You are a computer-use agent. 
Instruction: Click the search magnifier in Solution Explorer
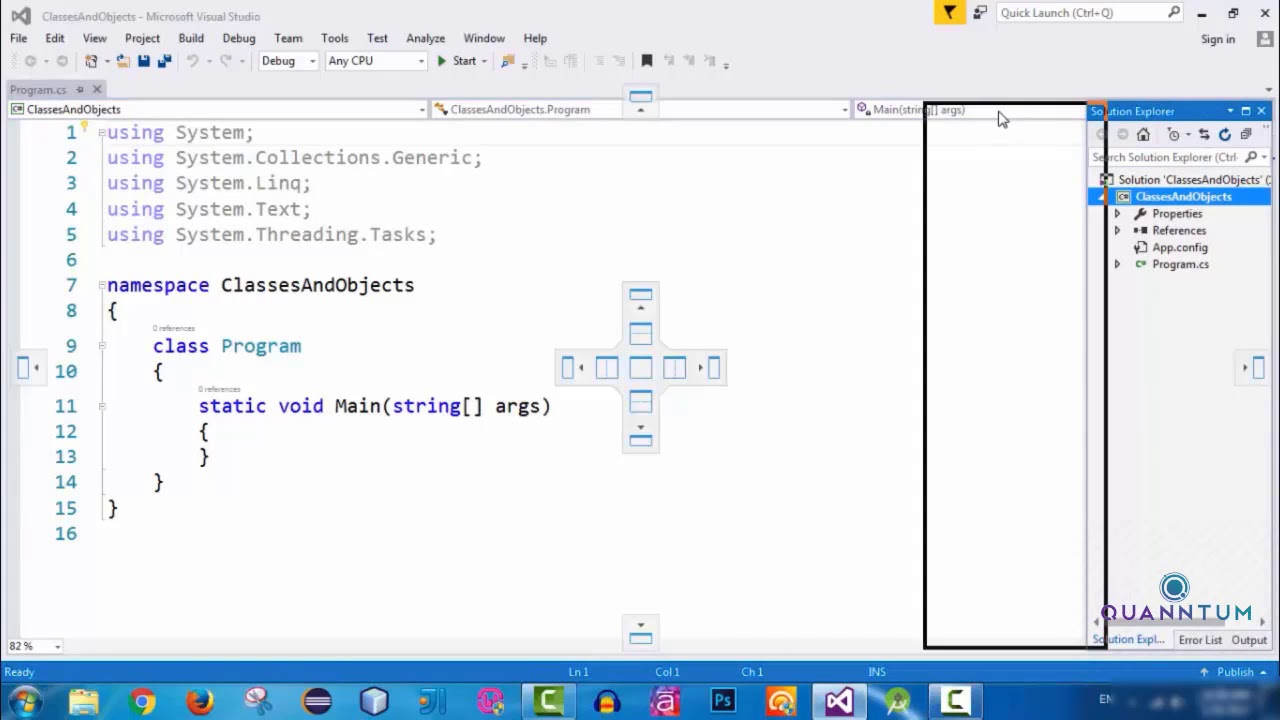coord(1251,157)
